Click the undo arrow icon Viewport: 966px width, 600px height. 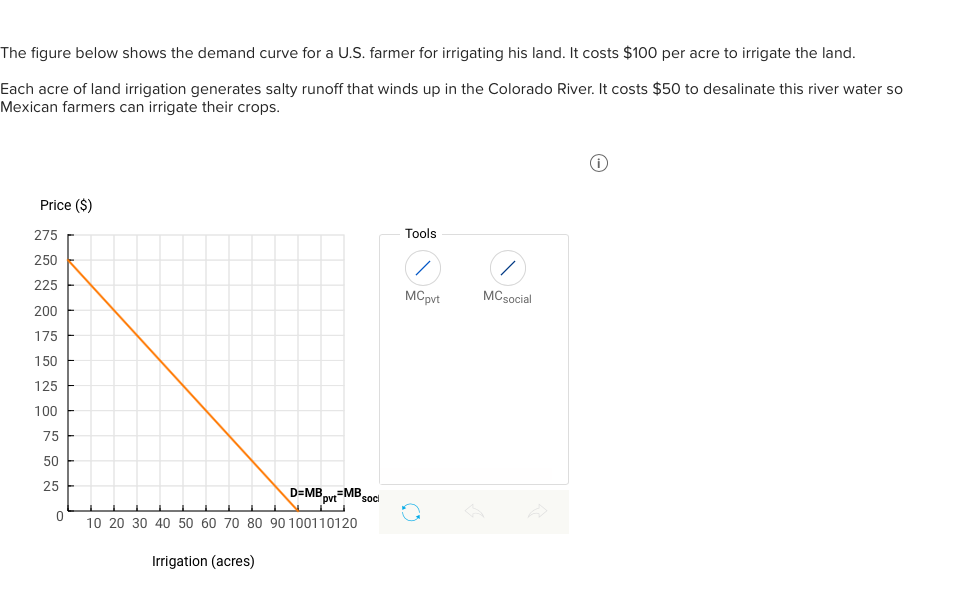click(474, 511)
